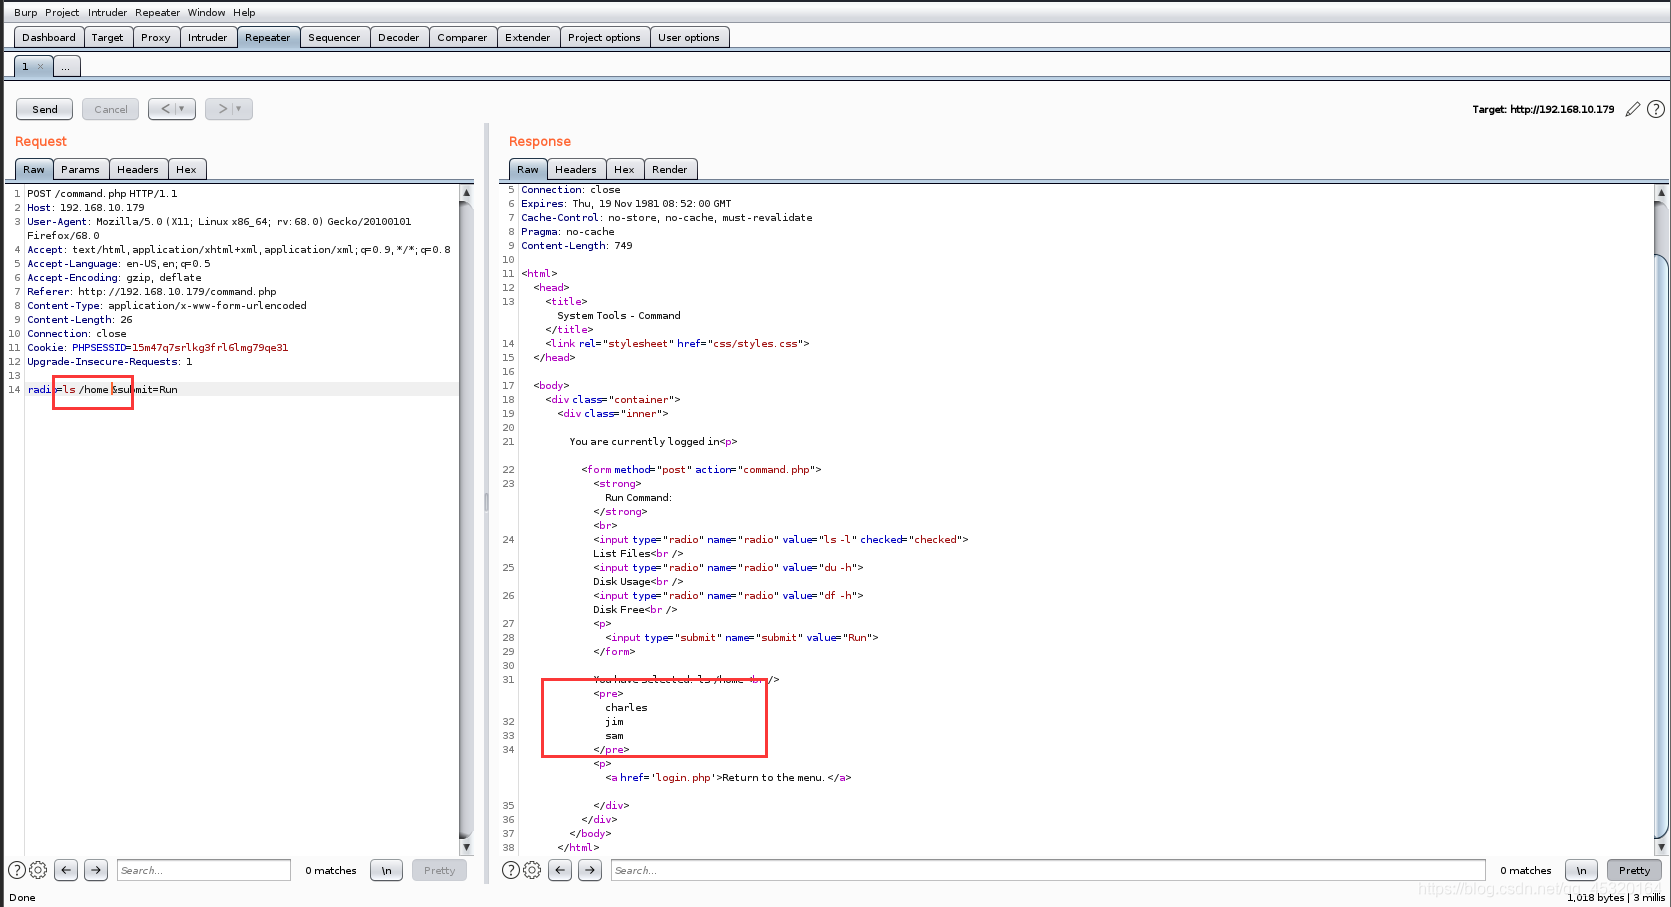Select response Headers view tab
The height and width of the screenshot is (907, 1671).
click(x=576, y=170)
